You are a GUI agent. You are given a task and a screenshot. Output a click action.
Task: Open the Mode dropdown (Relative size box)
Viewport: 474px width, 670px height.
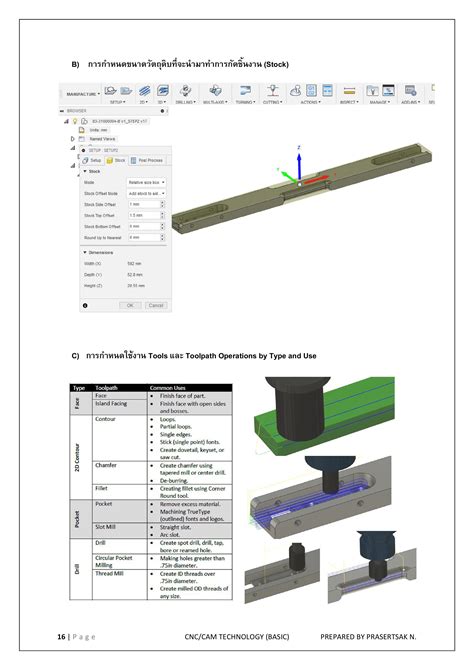(146, 182)
